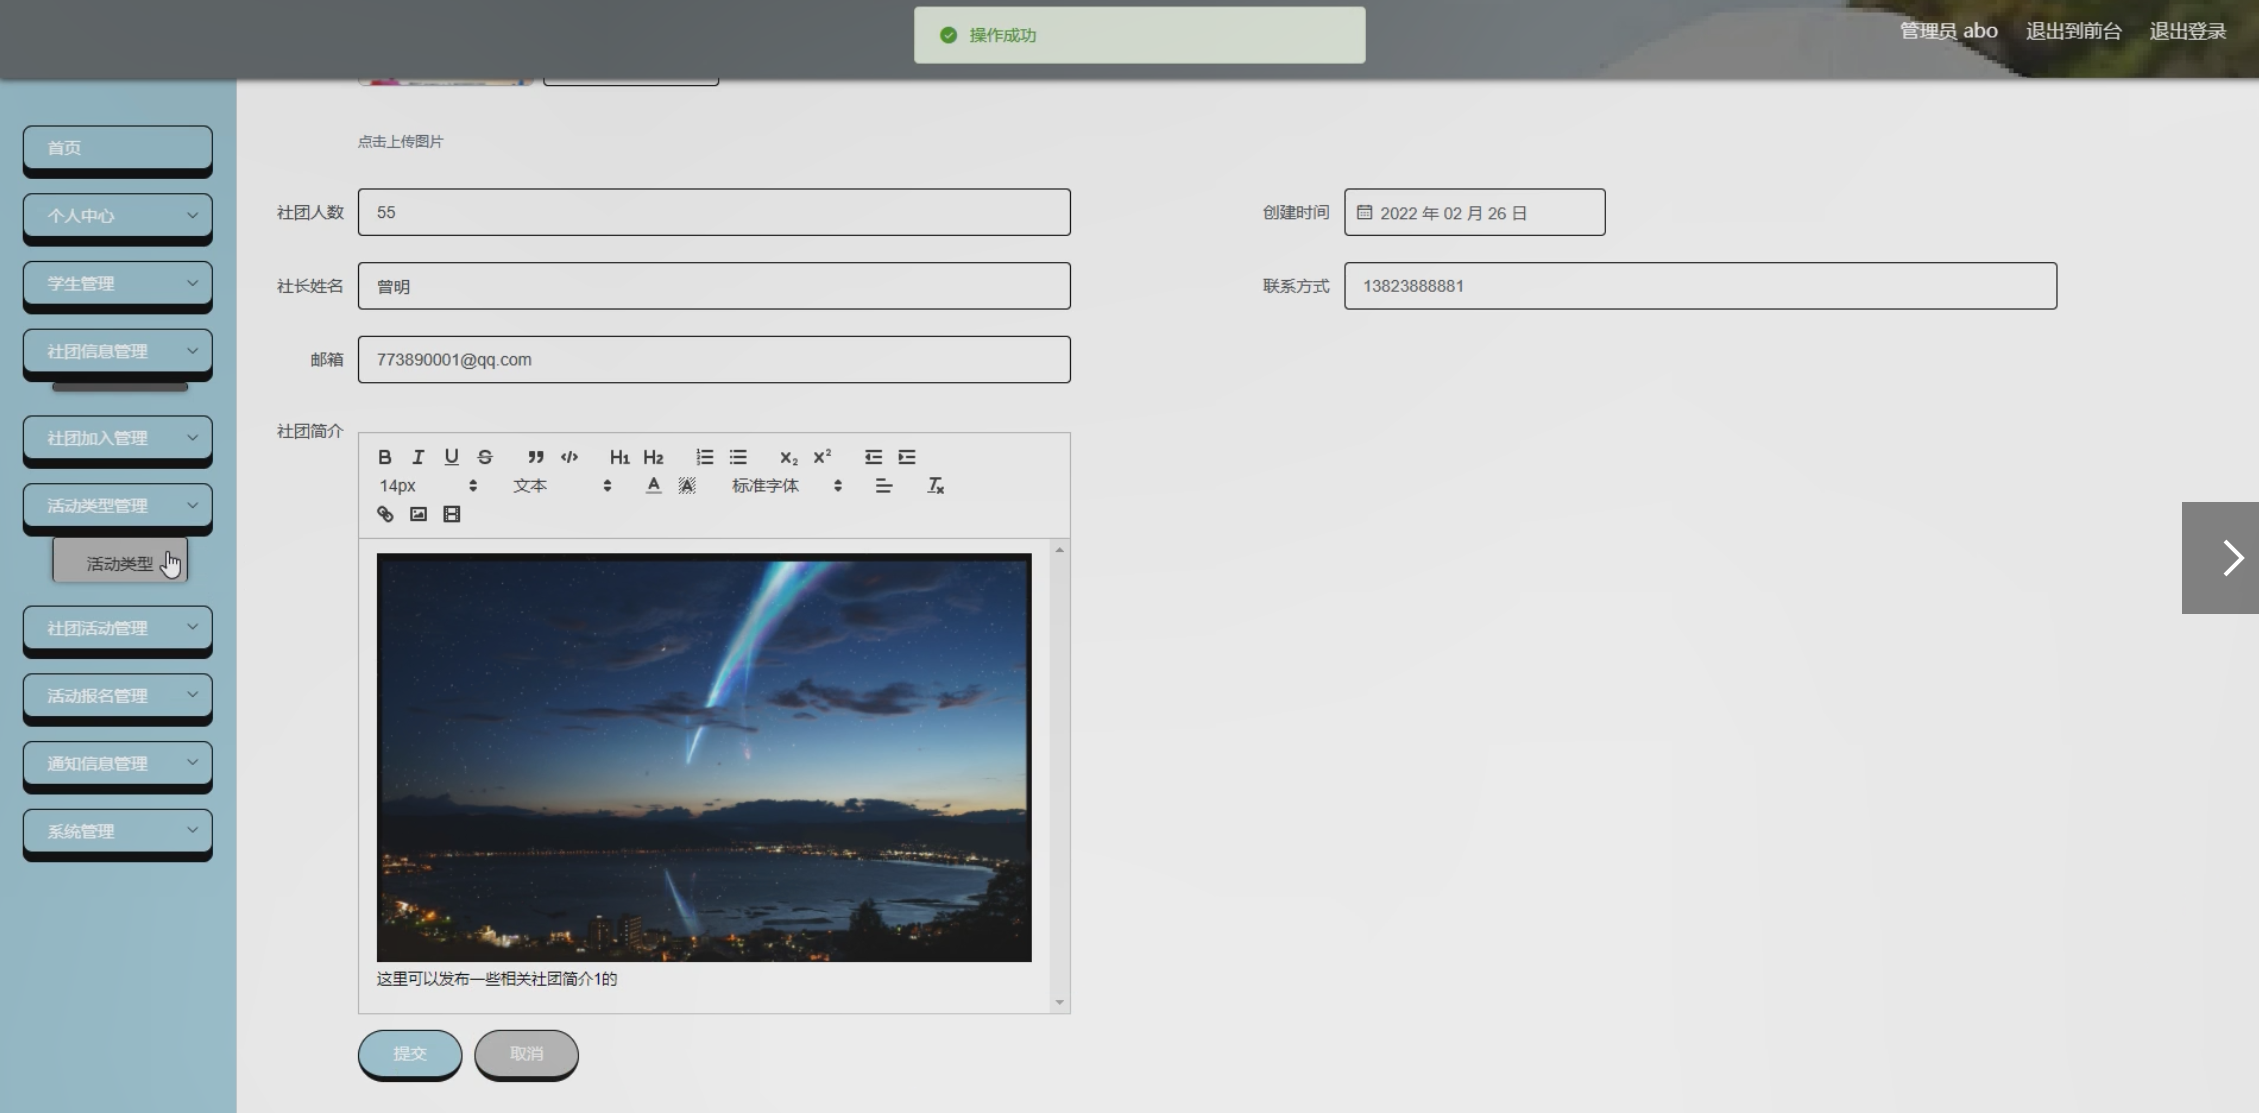This screenshot has width=2259, height=1113.
Task: Insert video via film icon
Action: click(452, 514)
